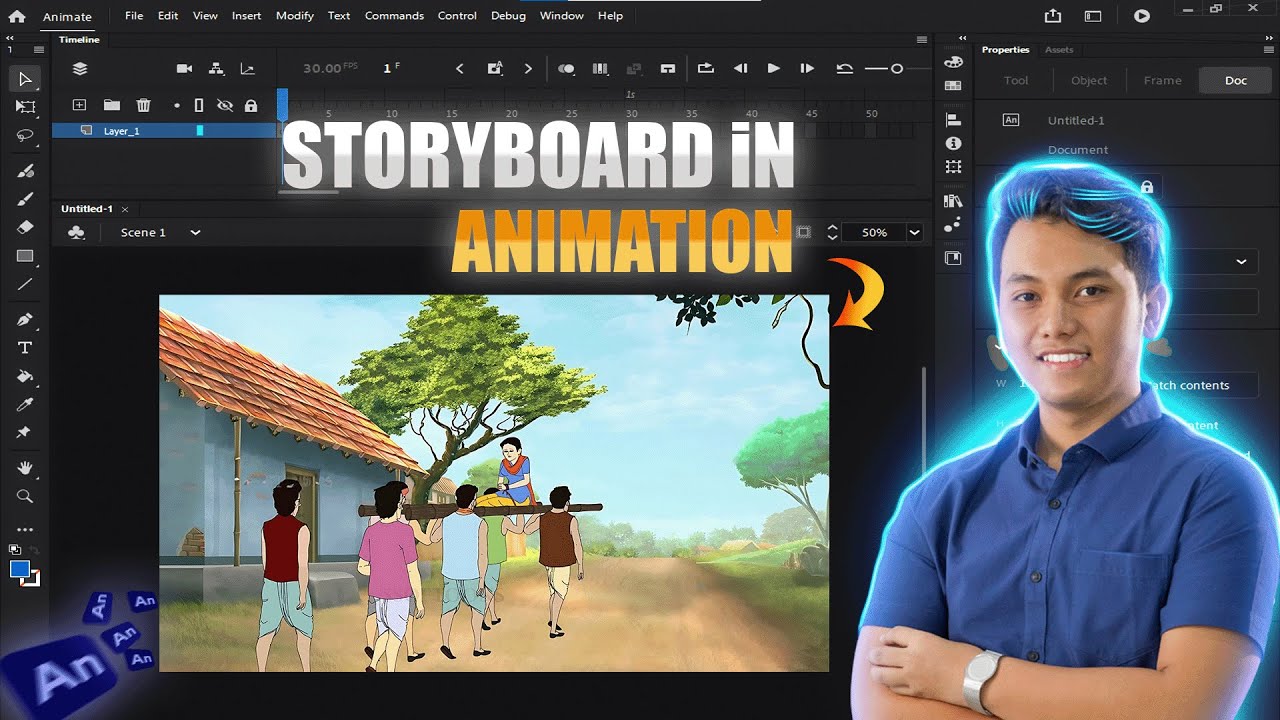1280x720 pixels.
Task: Open the Library panel books icon
Action: 953,201
